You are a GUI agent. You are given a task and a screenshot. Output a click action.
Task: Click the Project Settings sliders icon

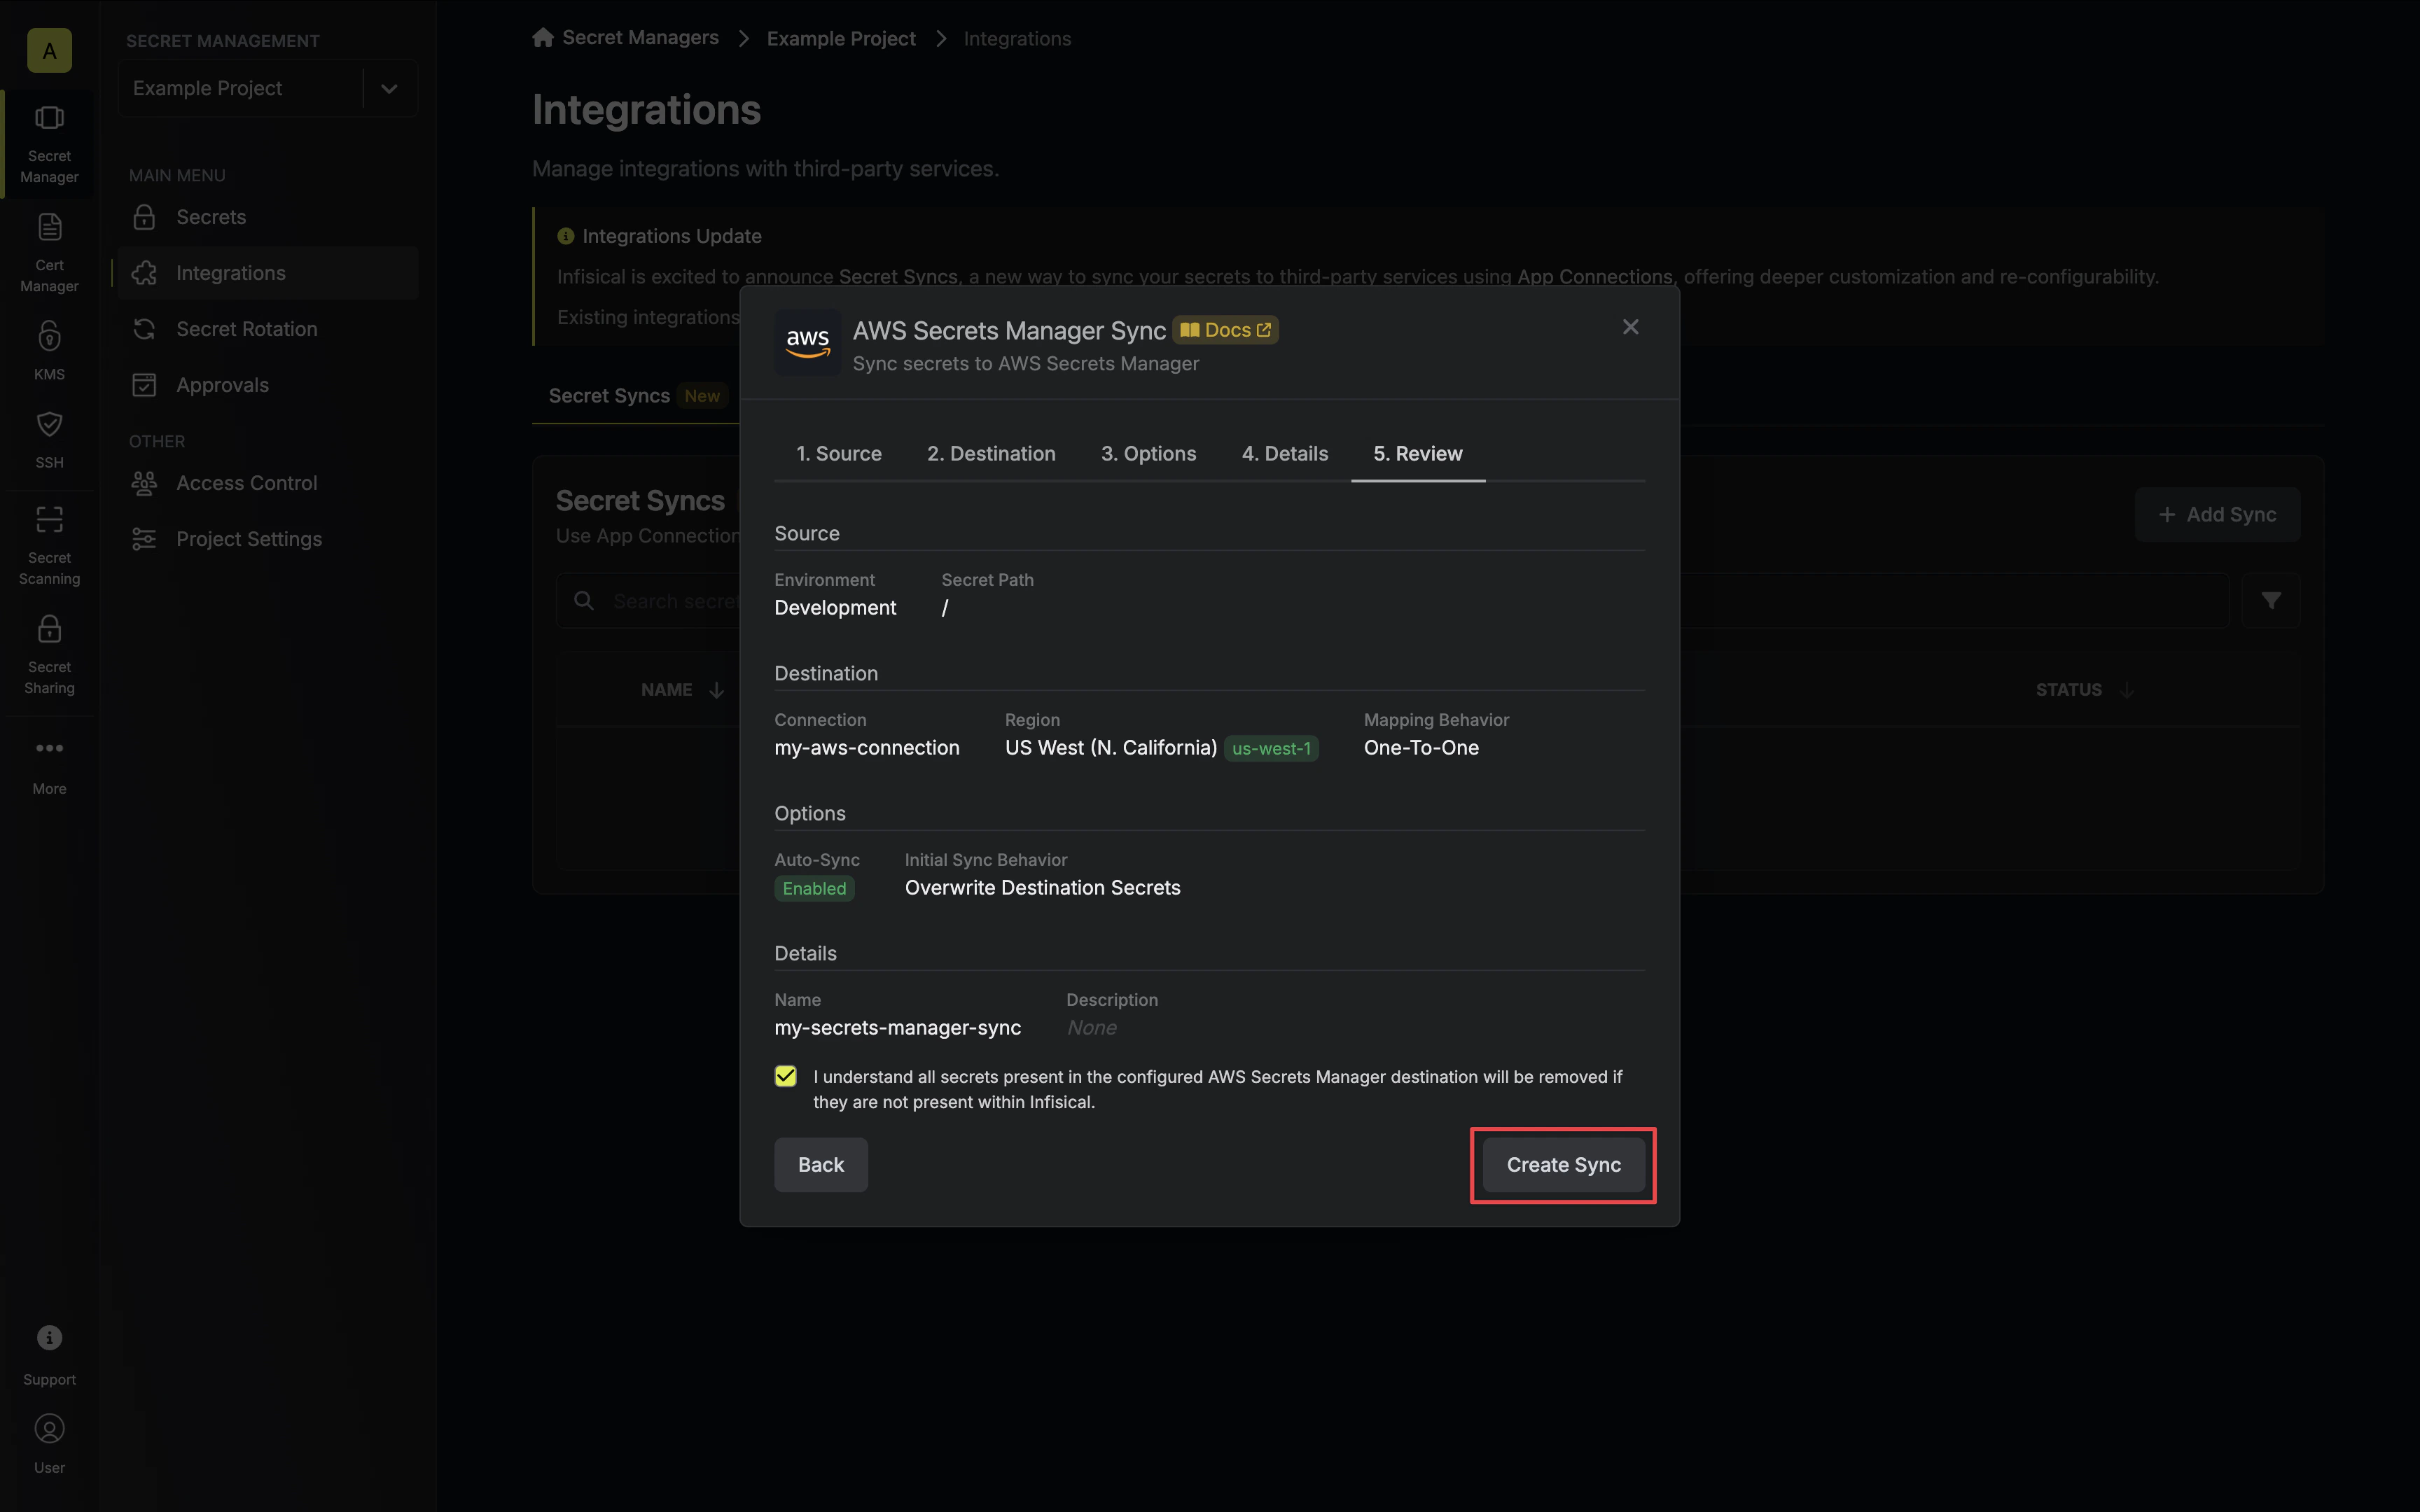(x=144, y=539)
